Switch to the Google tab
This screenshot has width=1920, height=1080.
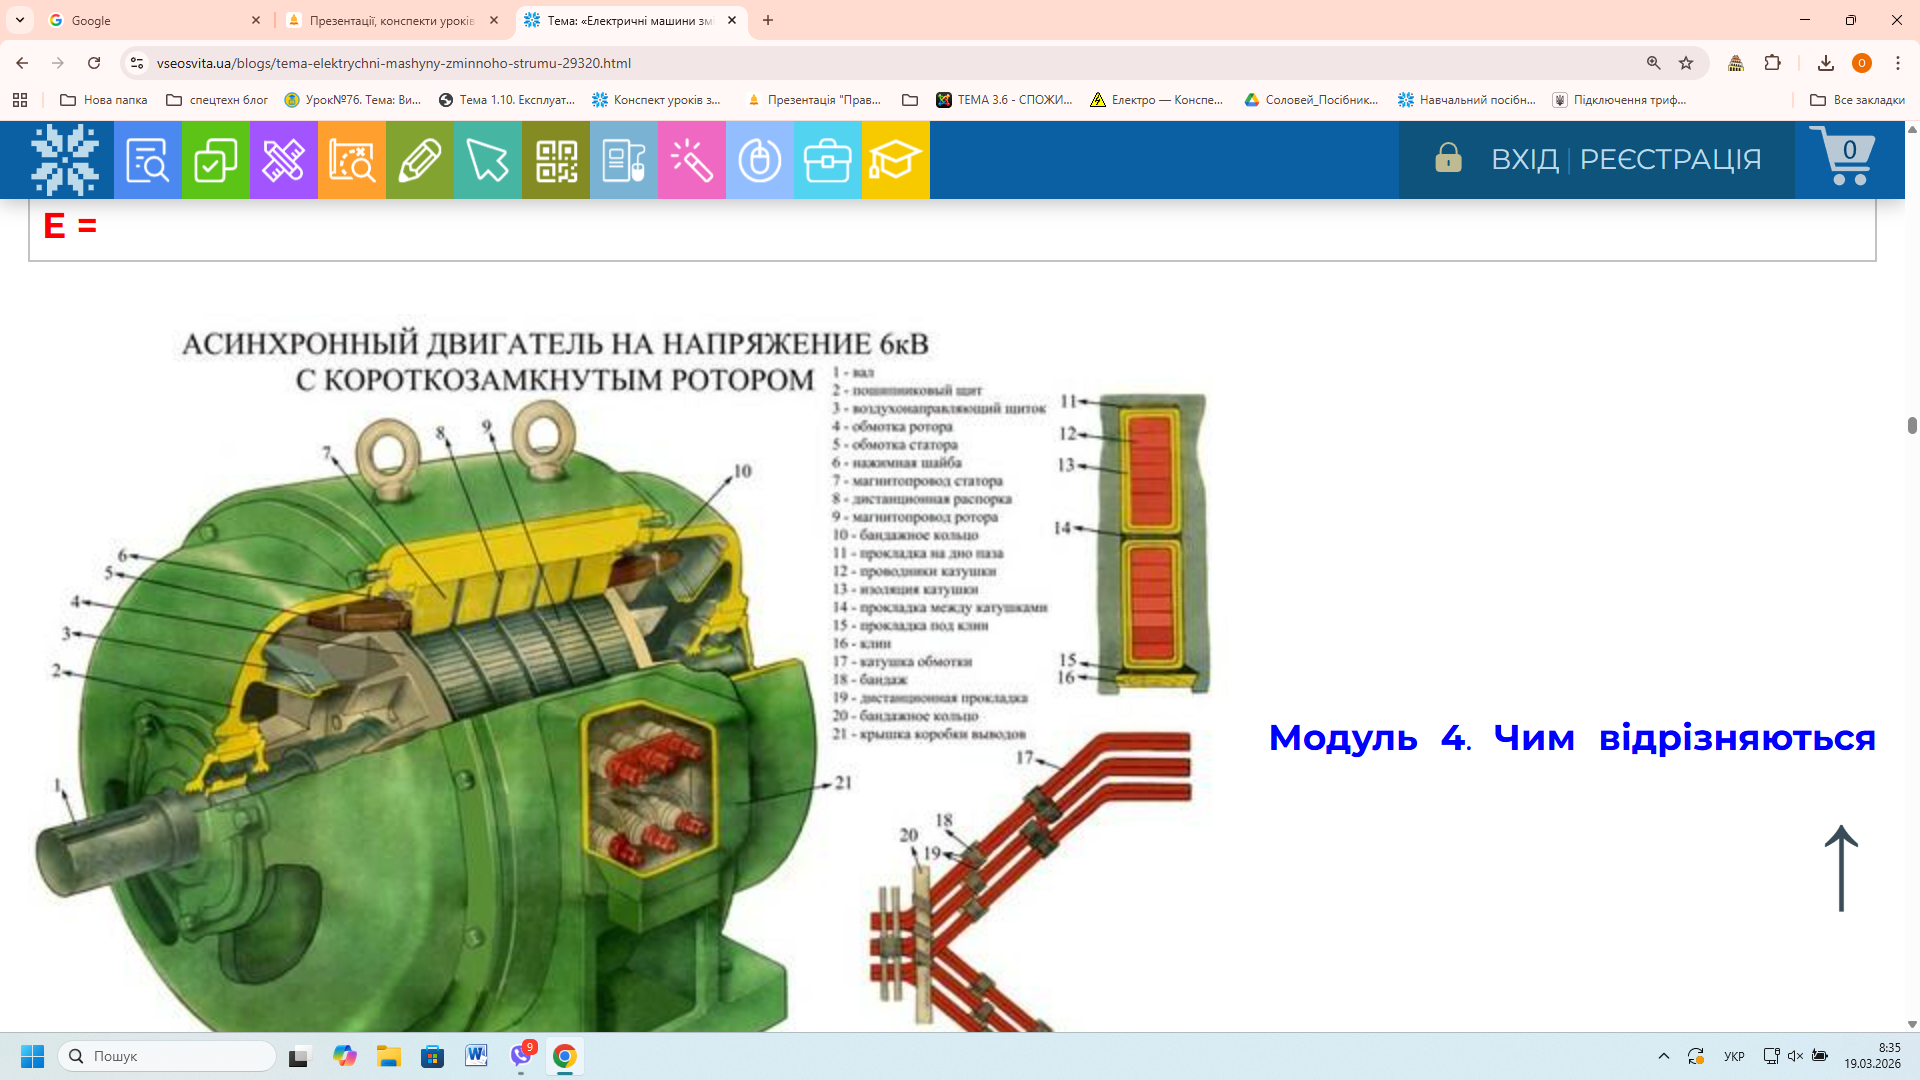[150, 20]
